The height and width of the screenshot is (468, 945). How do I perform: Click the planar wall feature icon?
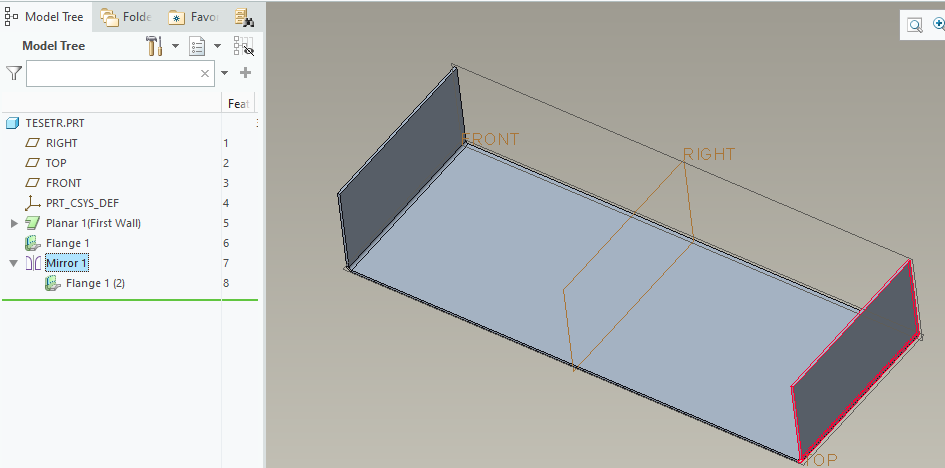[x=33, y=223]
